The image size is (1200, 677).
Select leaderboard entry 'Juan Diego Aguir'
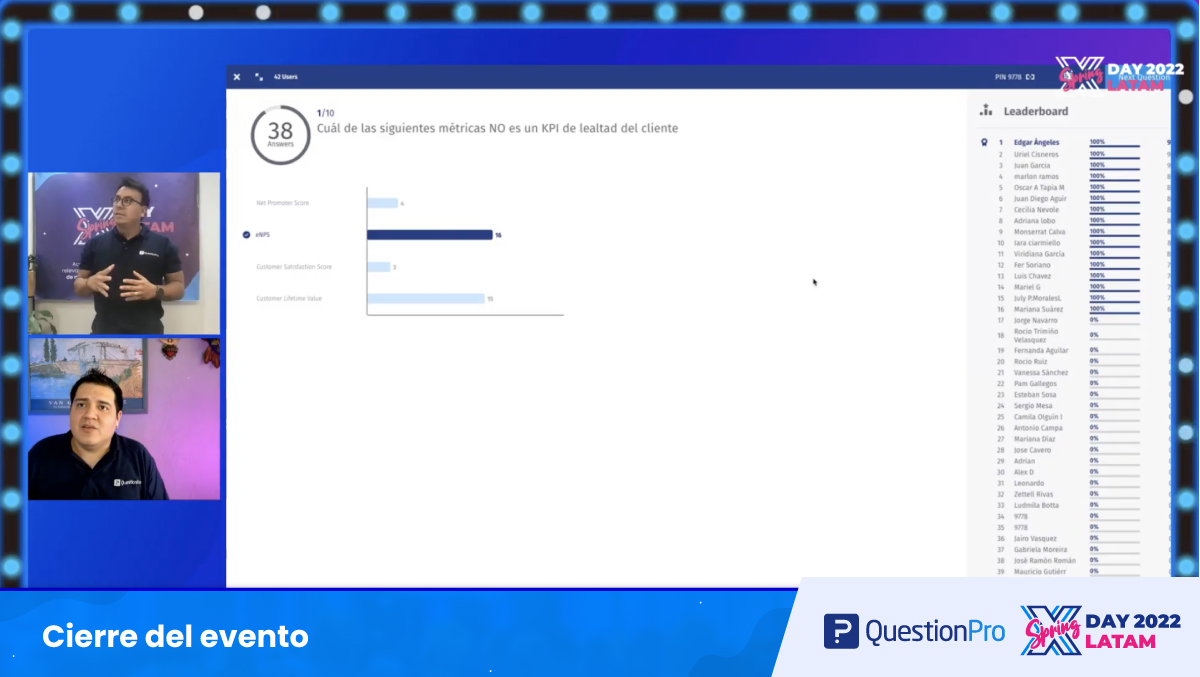(1040, 199)
